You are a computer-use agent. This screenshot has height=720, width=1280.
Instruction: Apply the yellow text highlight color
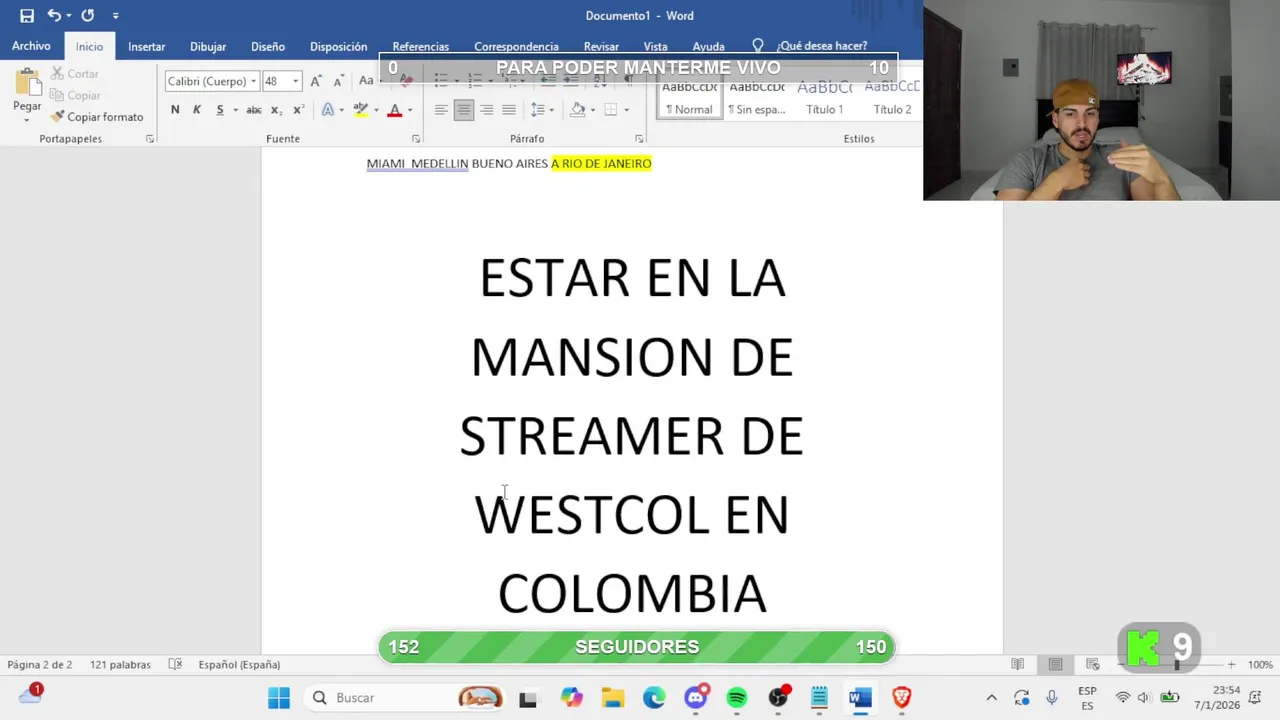click(x=361, y=110)
